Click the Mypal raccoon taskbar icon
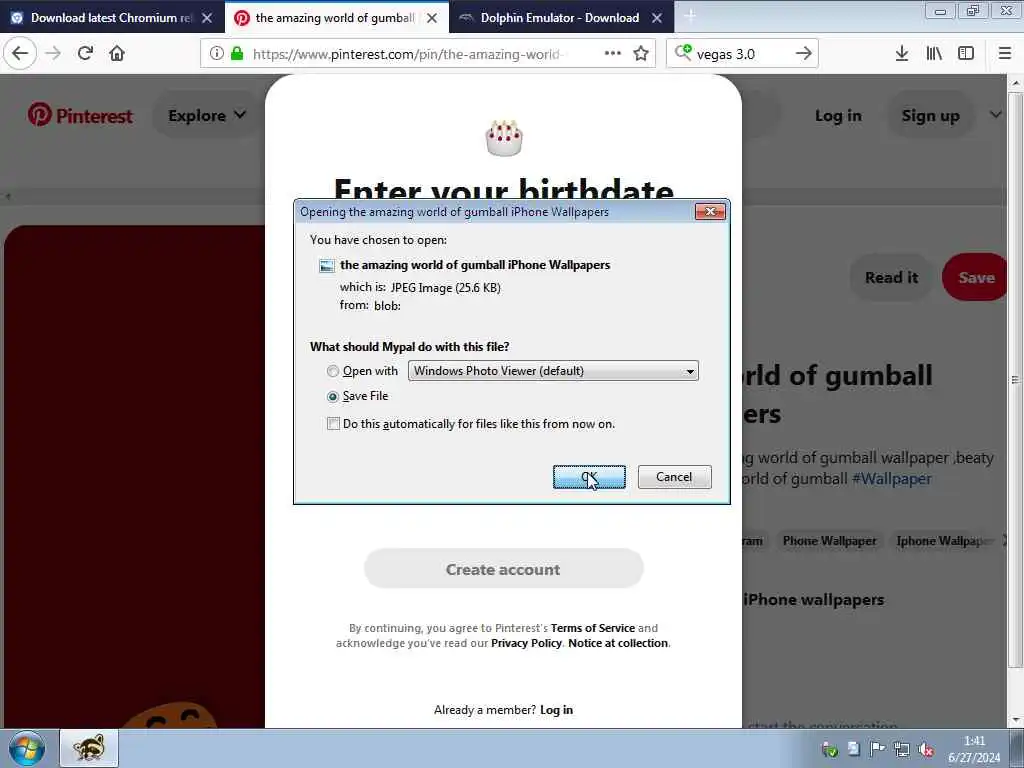Viewport: 1024px width, 768px height. coord(89,748)
